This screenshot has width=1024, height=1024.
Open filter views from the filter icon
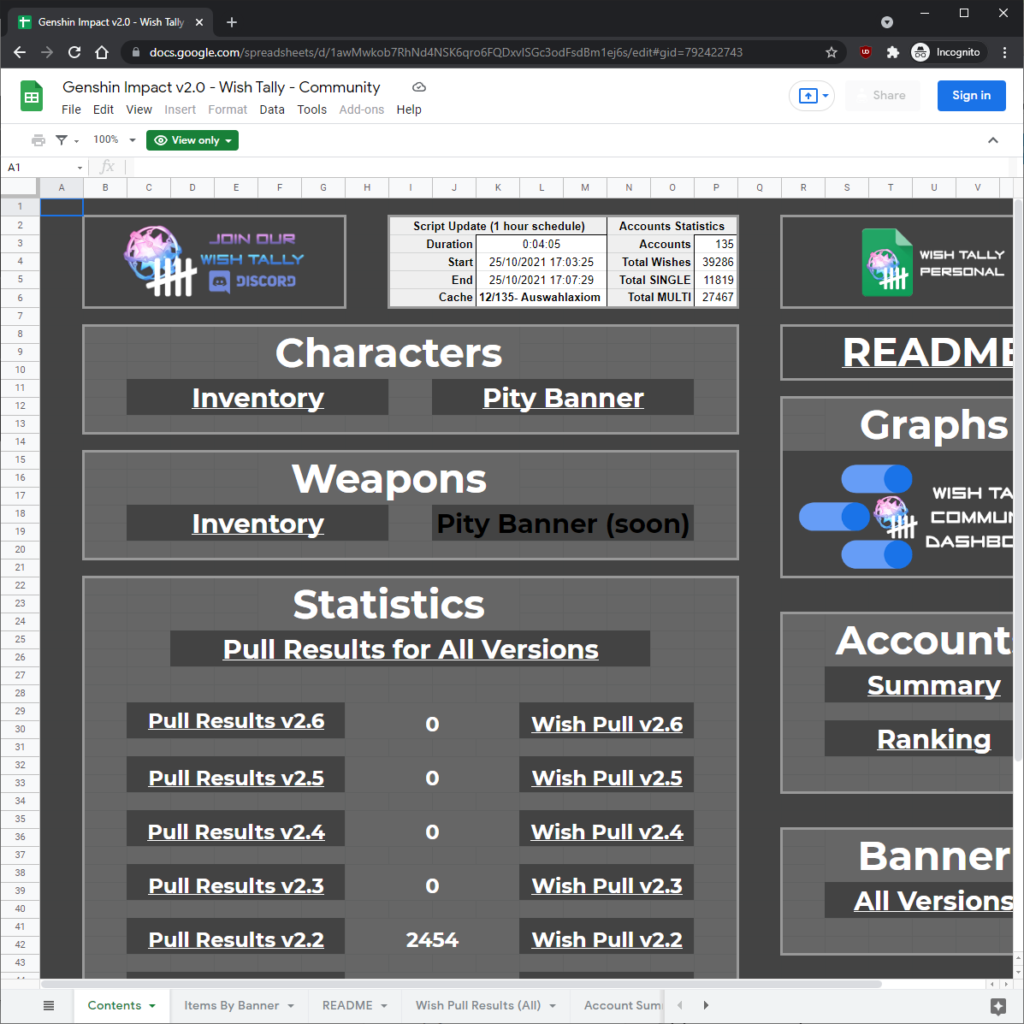click(x=62, y=140)
